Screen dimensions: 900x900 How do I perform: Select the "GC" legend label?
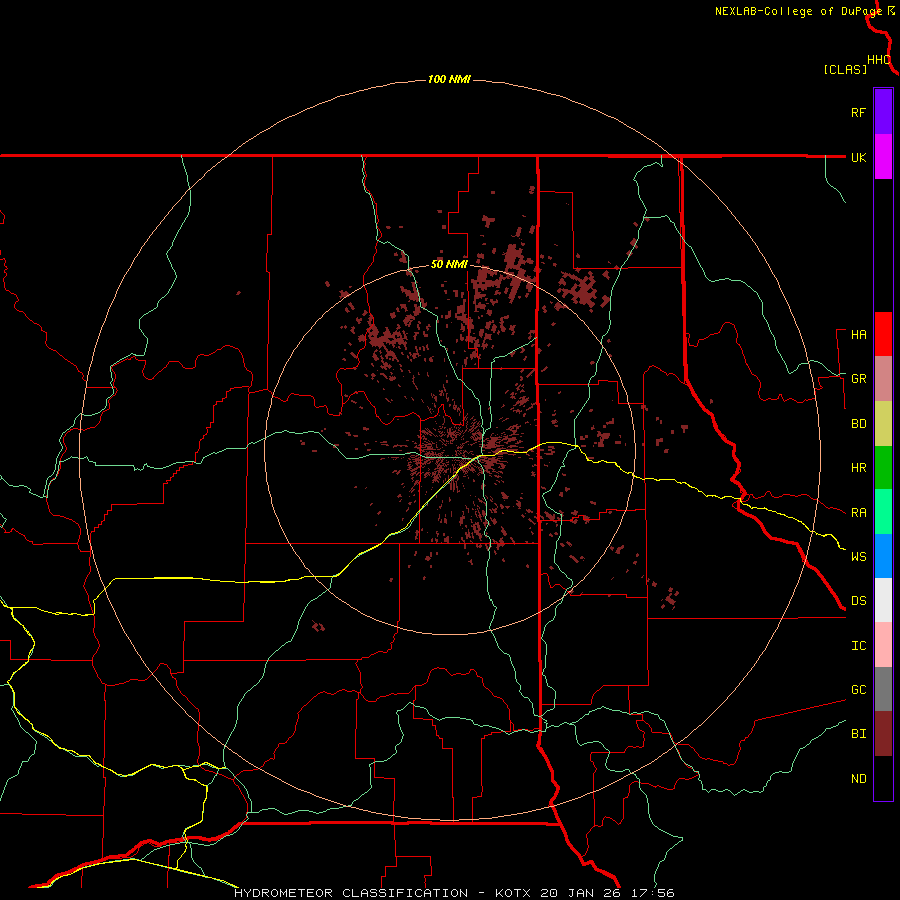click(x=858, y=690)
